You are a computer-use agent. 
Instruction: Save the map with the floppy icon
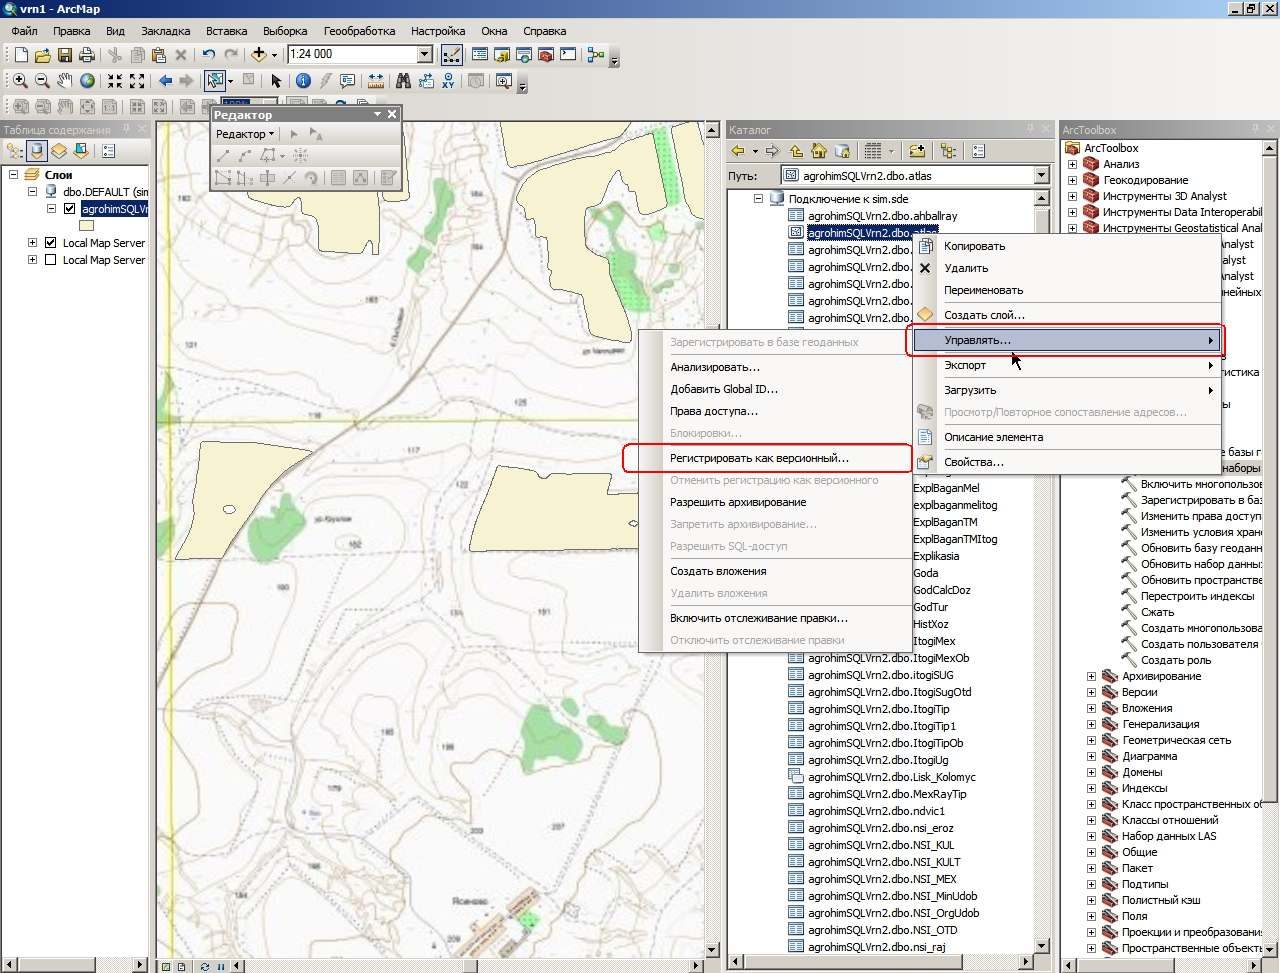64,55
